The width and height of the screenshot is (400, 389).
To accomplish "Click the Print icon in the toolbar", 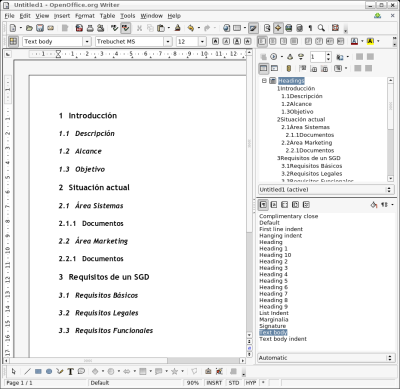I will 90,28.
